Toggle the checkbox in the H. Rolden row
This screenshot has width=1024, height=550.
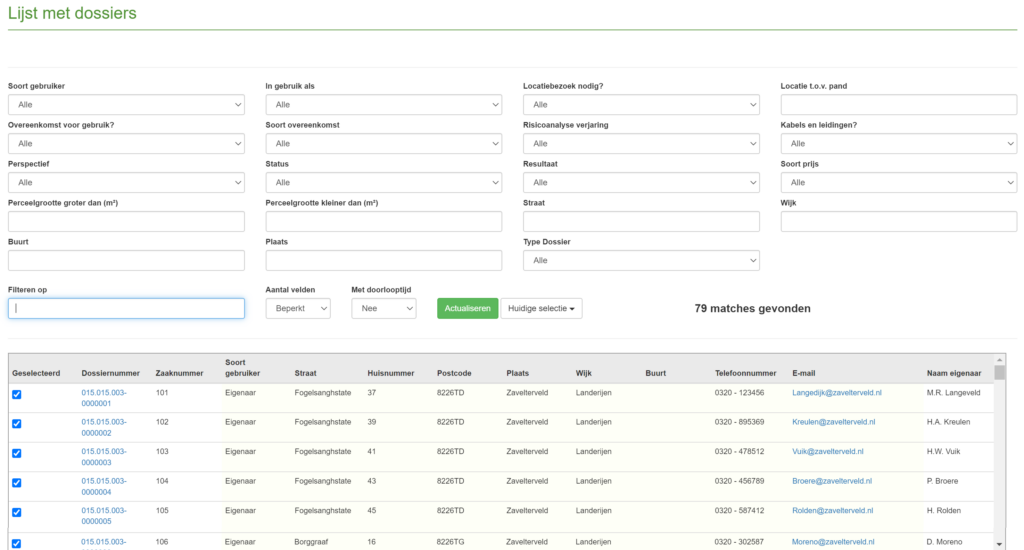[x=16, y=512]
